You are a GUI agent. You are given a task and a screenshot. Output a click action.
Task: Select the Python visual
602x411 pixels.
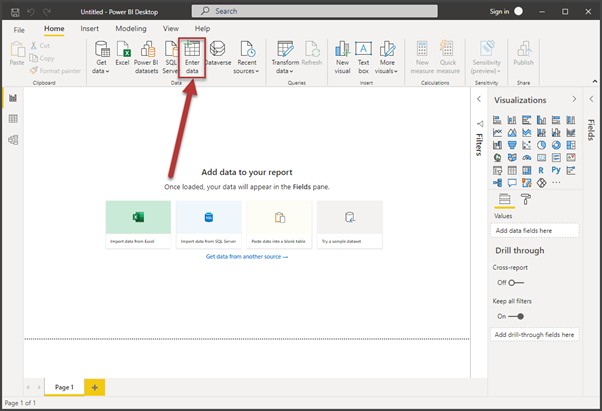click(x=556, y=170)
